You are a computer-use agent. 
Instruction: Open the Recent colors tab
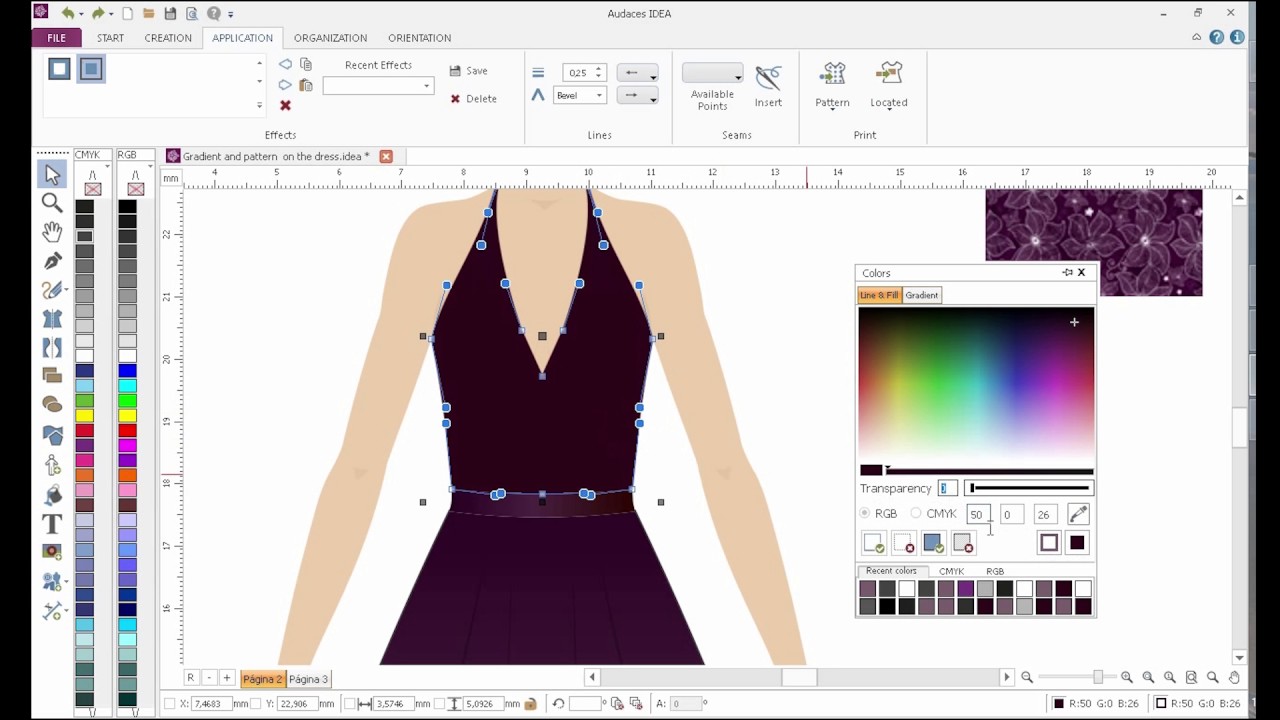[x=891, y=571]
